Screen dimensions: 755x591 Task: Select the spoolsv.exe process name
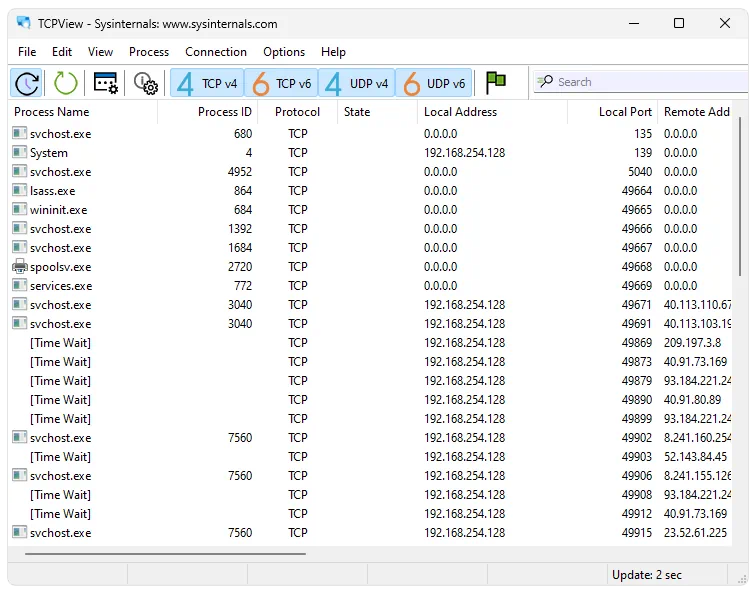click(x=60, y=267)
